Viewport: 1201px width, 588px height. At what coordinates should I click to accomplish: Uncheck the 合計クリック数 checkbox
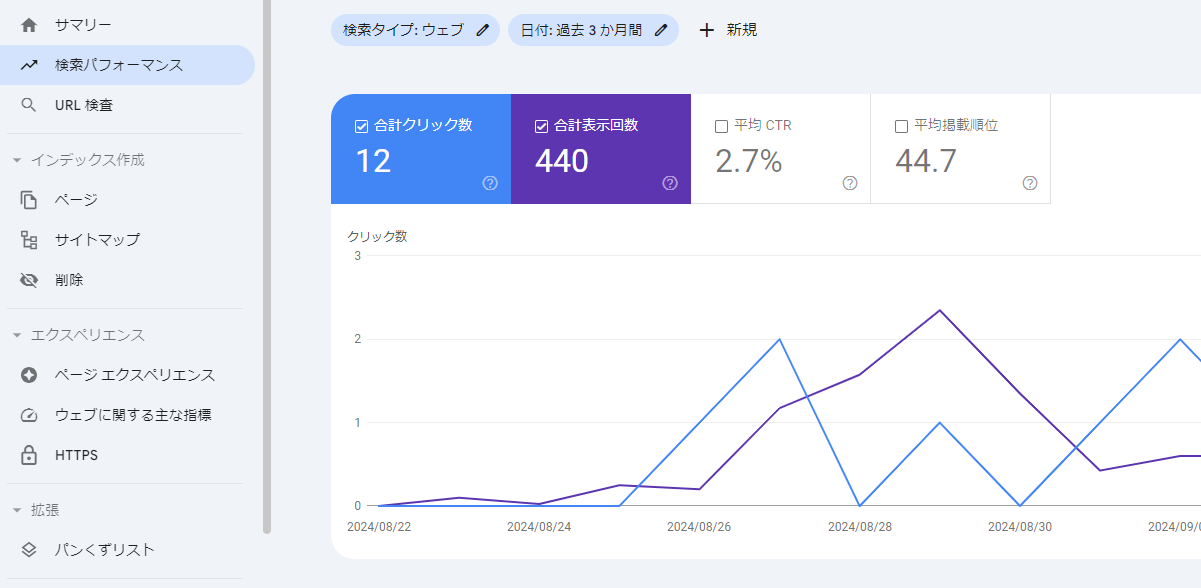(362, 126)
